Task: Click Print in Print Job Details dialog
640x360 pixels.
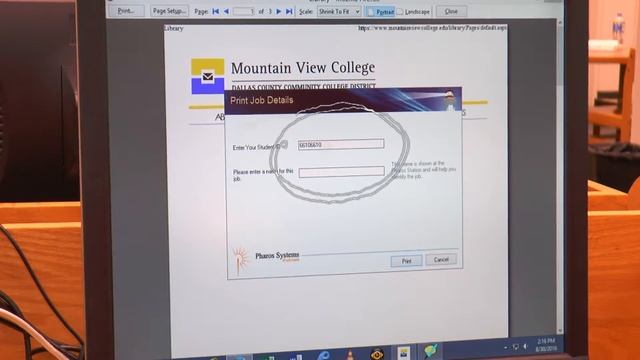Action: tap(406, 260)
